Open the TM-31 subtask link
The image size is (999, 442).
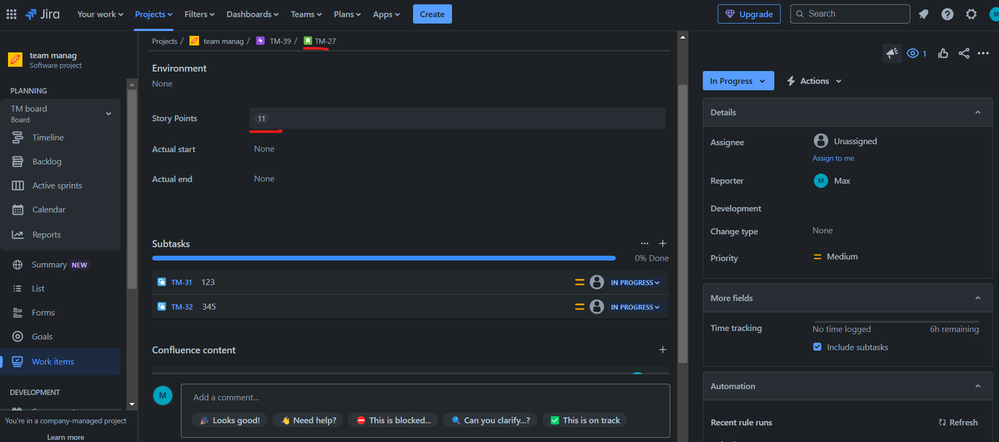182,282
